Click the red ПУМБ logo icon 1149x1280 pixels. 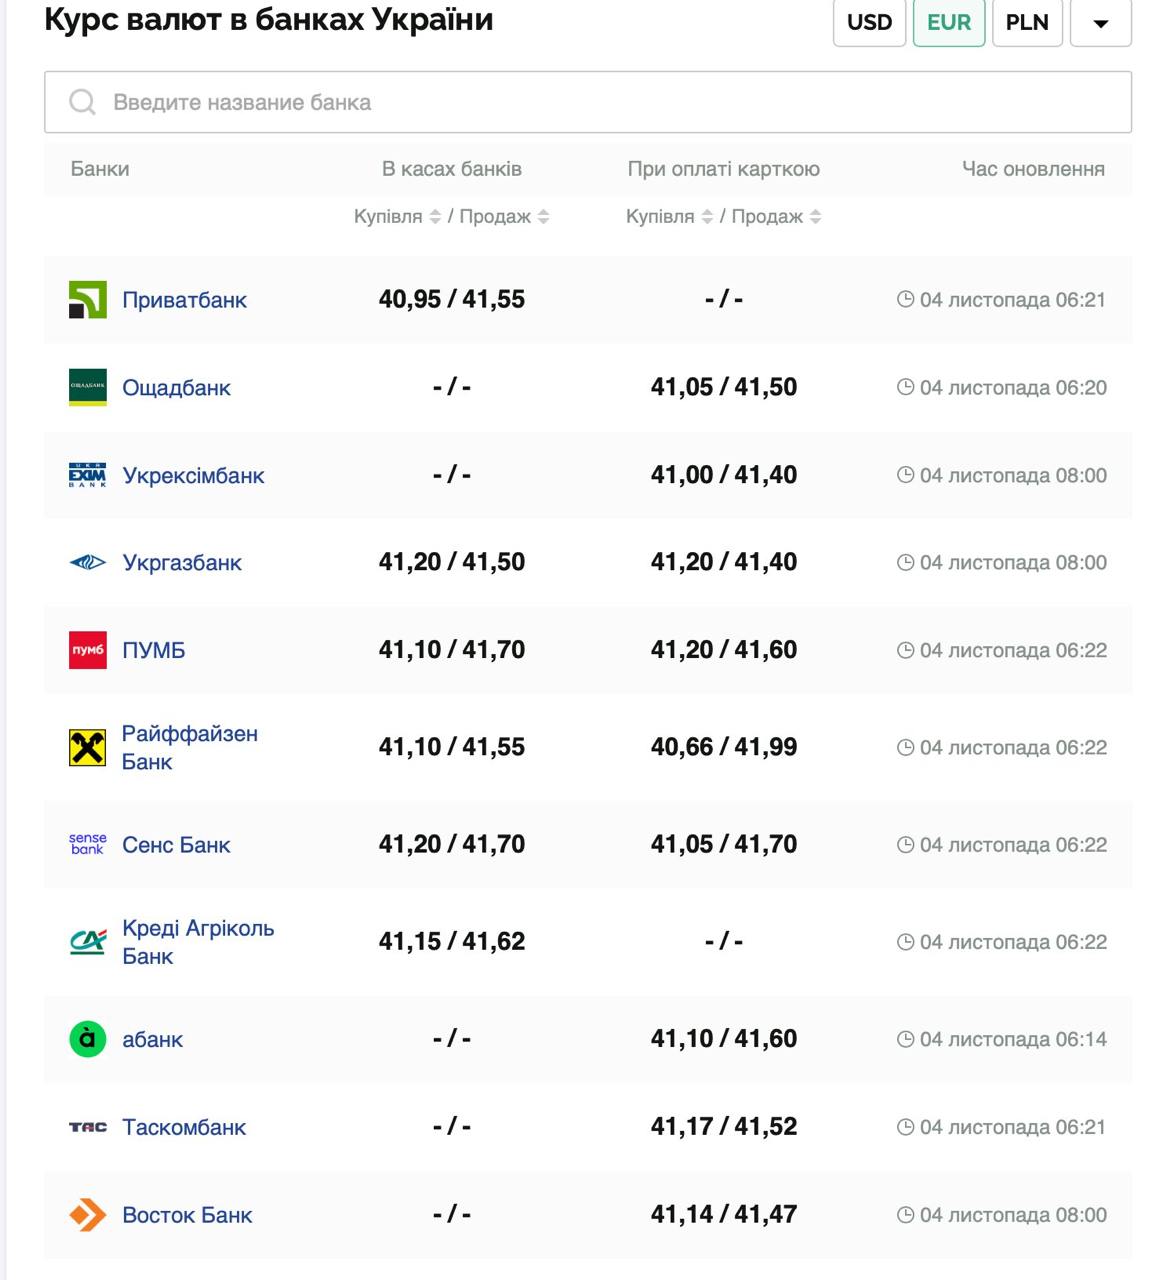point(87,650)
